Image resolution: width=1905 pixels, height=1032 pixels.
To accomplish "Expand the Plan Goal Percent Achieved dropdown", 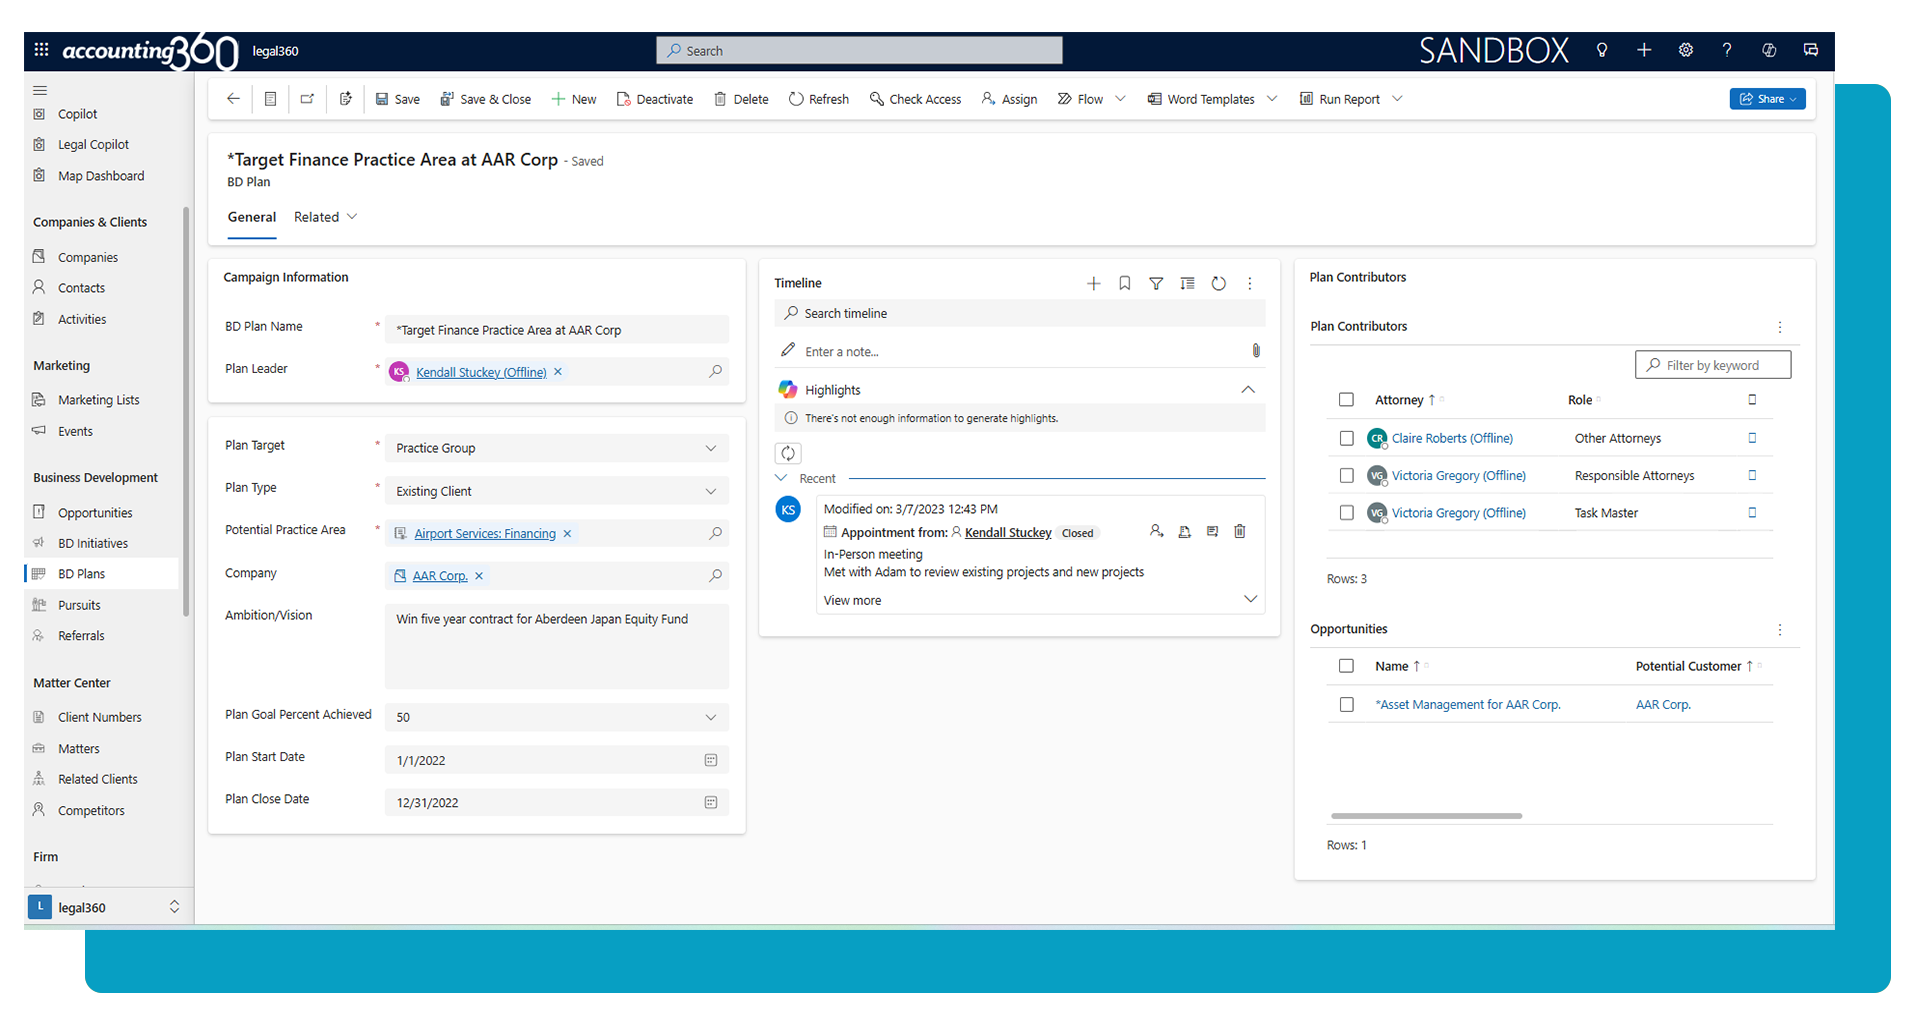I will tap(711, 717).
